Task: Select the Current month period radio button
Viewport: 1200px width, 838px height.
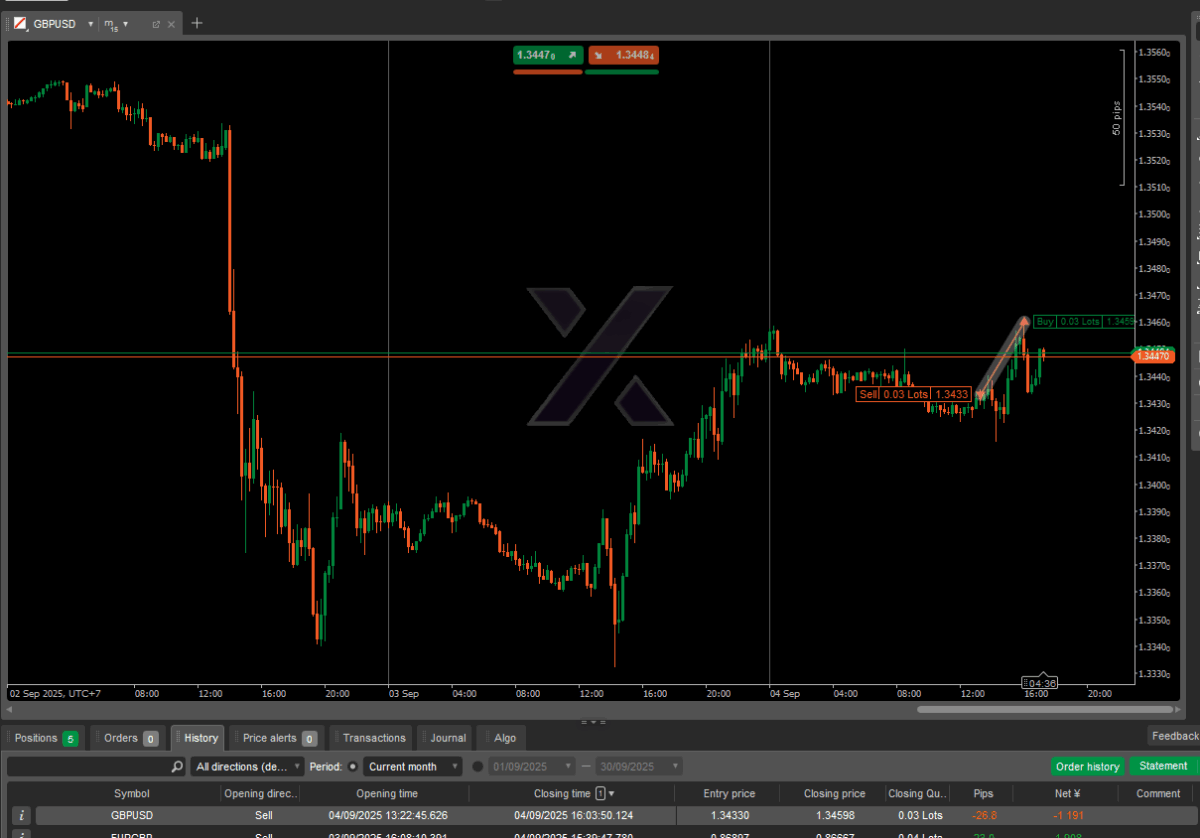Action: [x=353, y=767]
